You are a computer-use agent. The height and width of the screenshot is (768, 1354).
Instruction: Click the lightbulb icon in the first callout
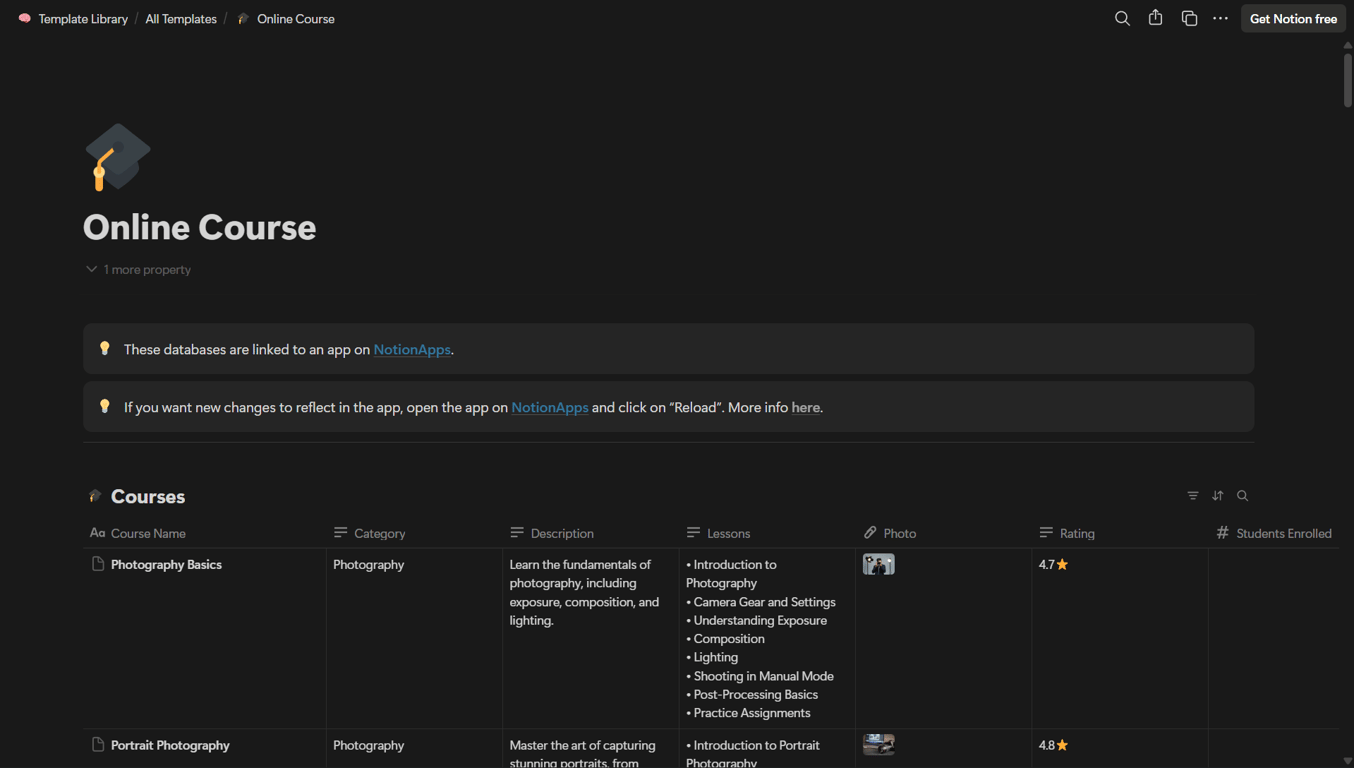click(x=105, y=349)
